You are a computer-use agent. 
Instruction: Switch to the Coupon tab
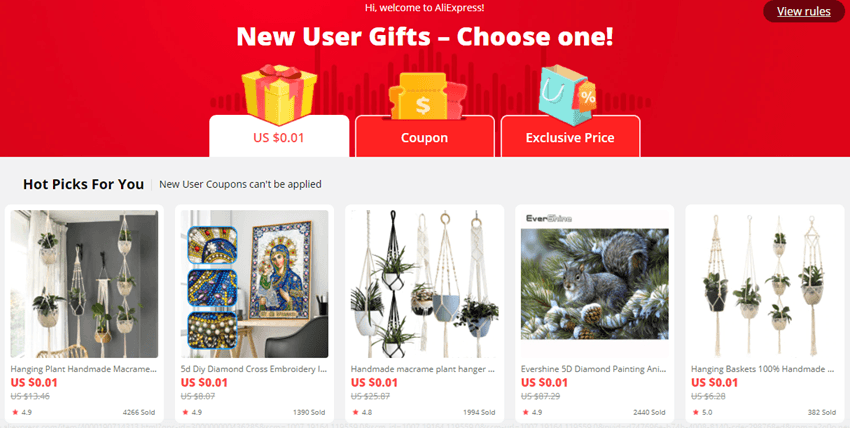[424, 137]
